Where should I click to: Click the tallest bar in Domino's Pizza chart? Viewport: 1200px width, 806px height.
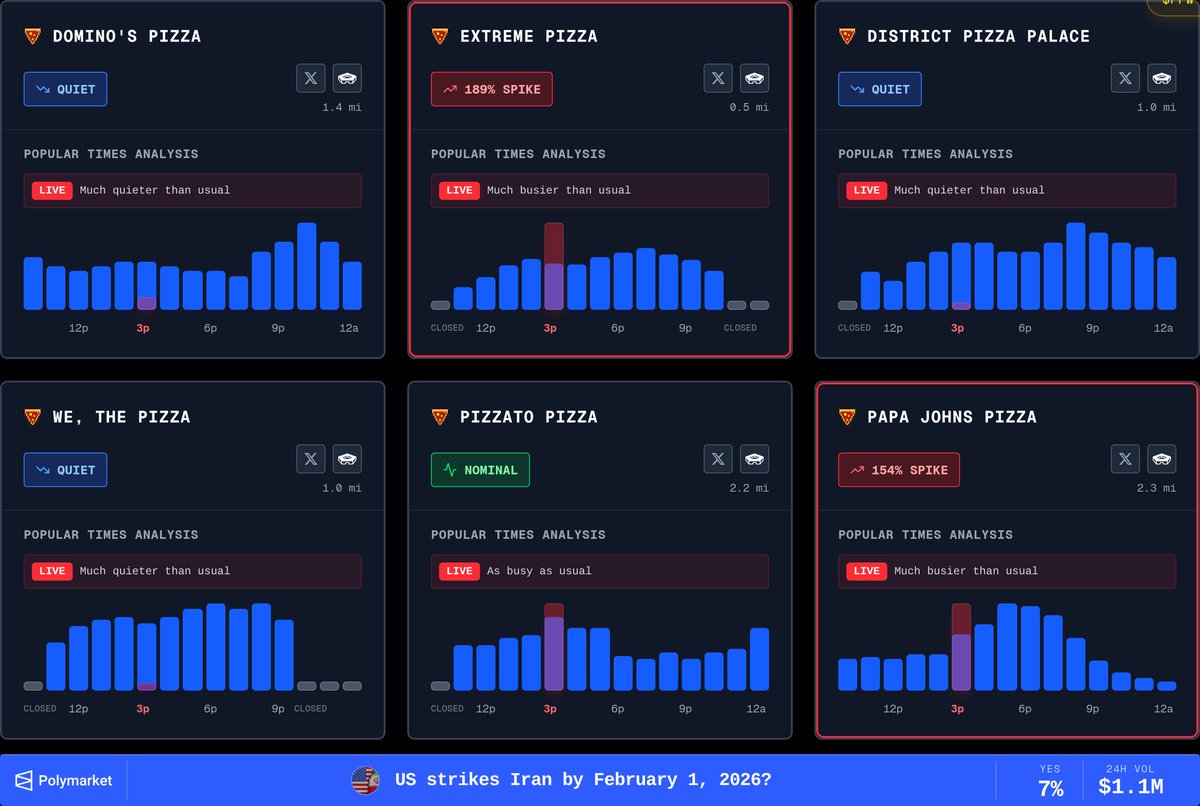pyautogui.click(x=307, y=266)
